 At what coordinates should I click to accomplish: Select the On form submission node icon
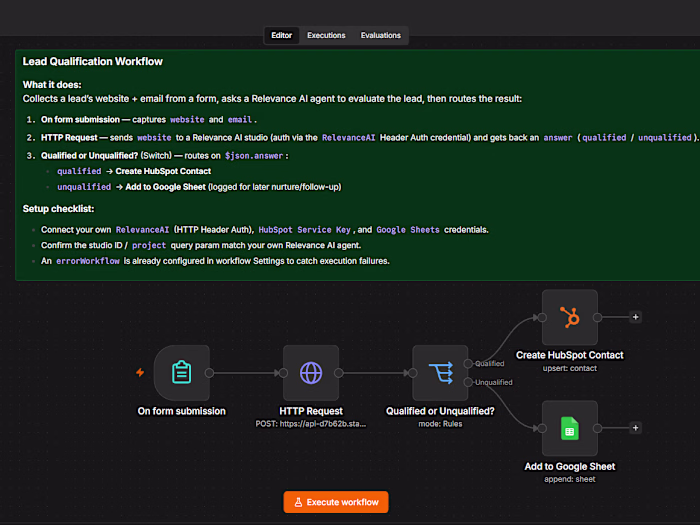pyautogui.click(x=182, y=373)
